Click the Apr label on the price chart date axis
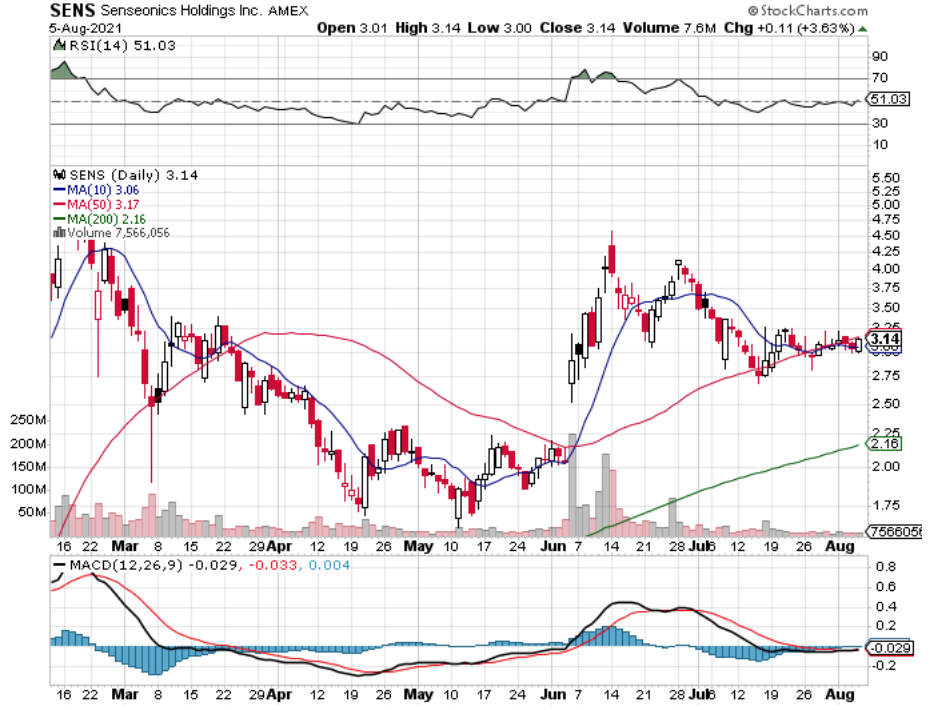This screenshot has width=936, height=710. pos(279,546)
